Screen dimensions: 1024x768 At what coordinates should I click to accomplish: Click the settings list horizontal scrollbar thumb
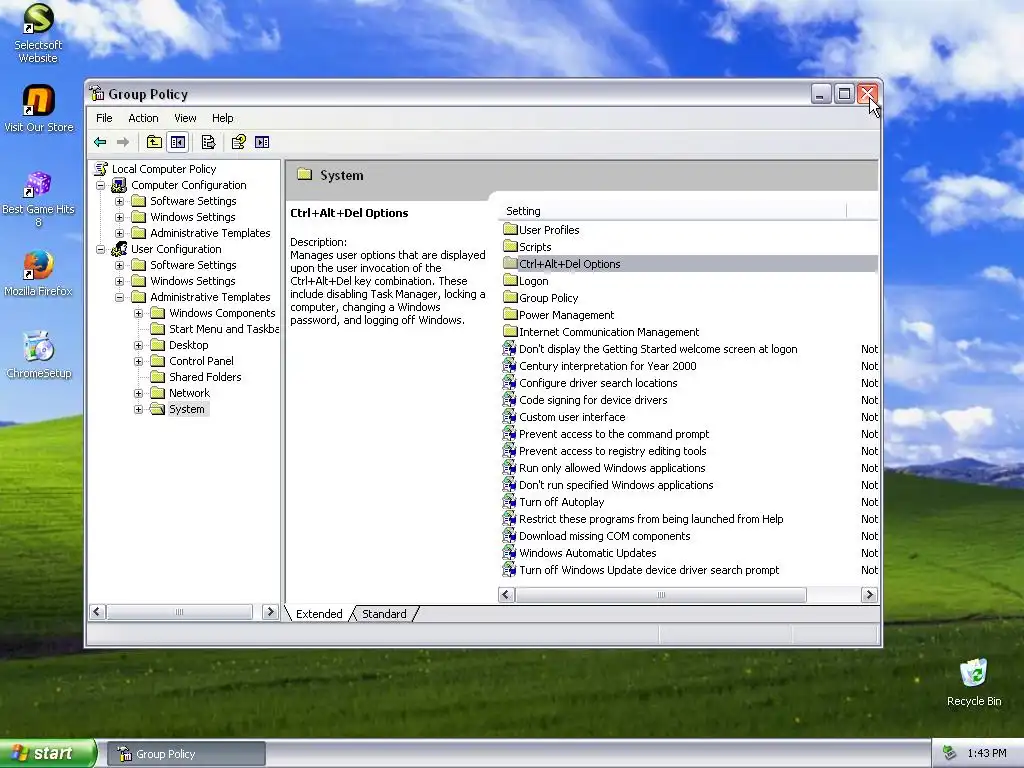click(661, 595)
